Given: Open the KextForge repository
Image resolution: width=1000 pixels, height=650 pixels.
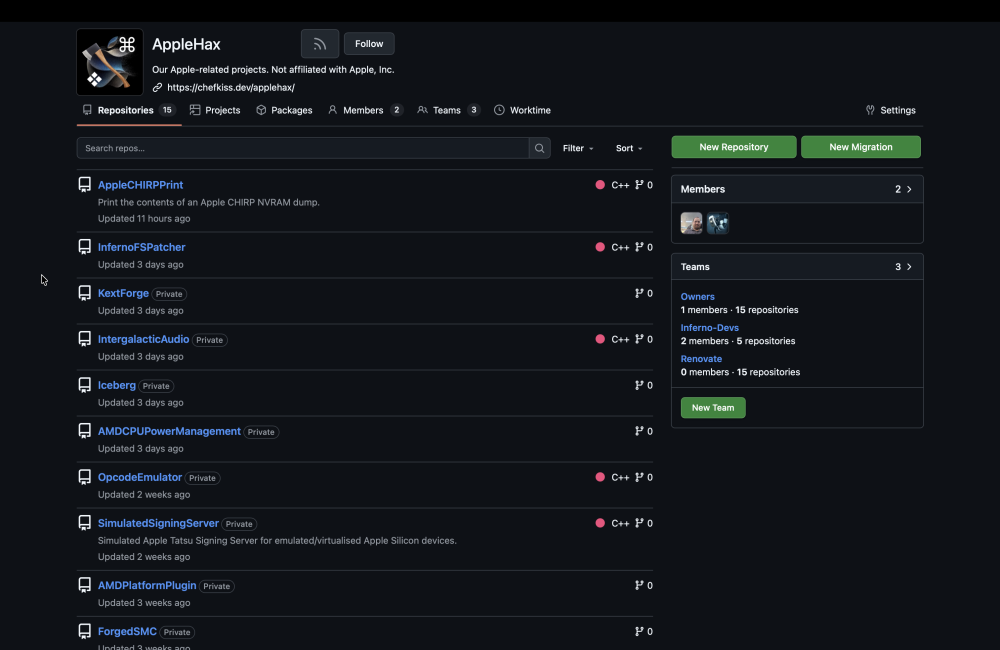Looking at the screenshot, I should 123,293.
